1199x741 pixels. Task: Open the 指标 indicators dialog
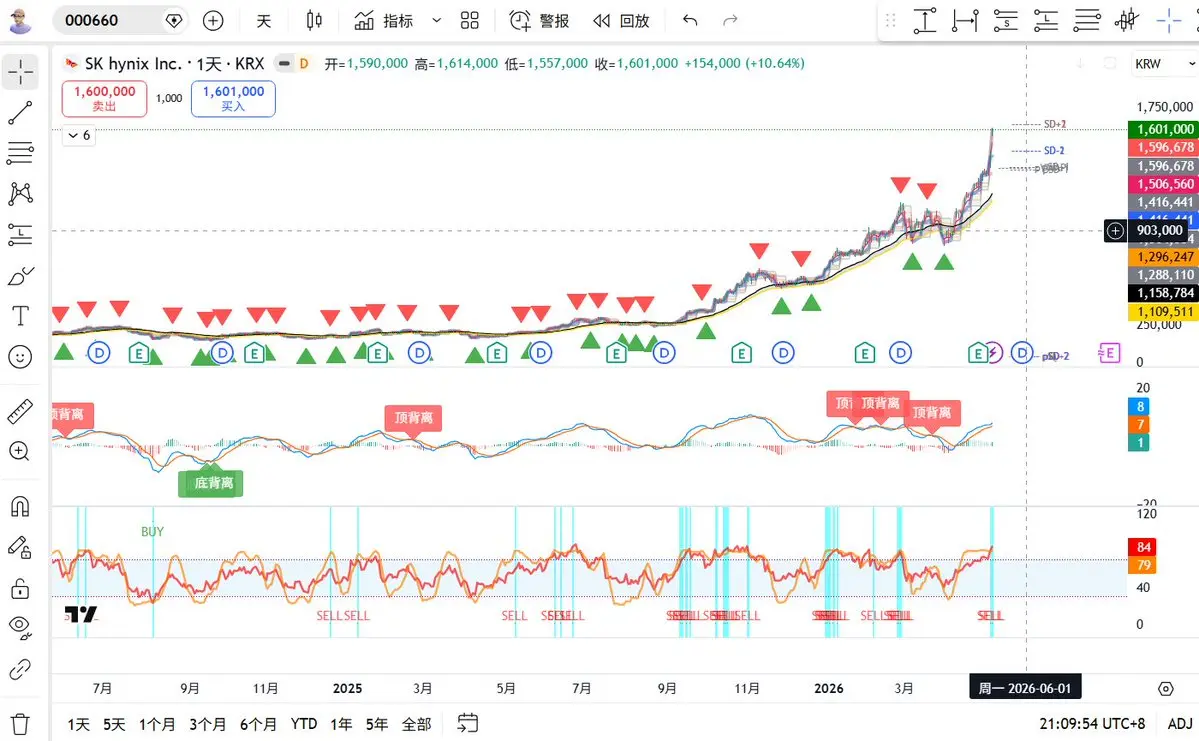tap(383, 21)
